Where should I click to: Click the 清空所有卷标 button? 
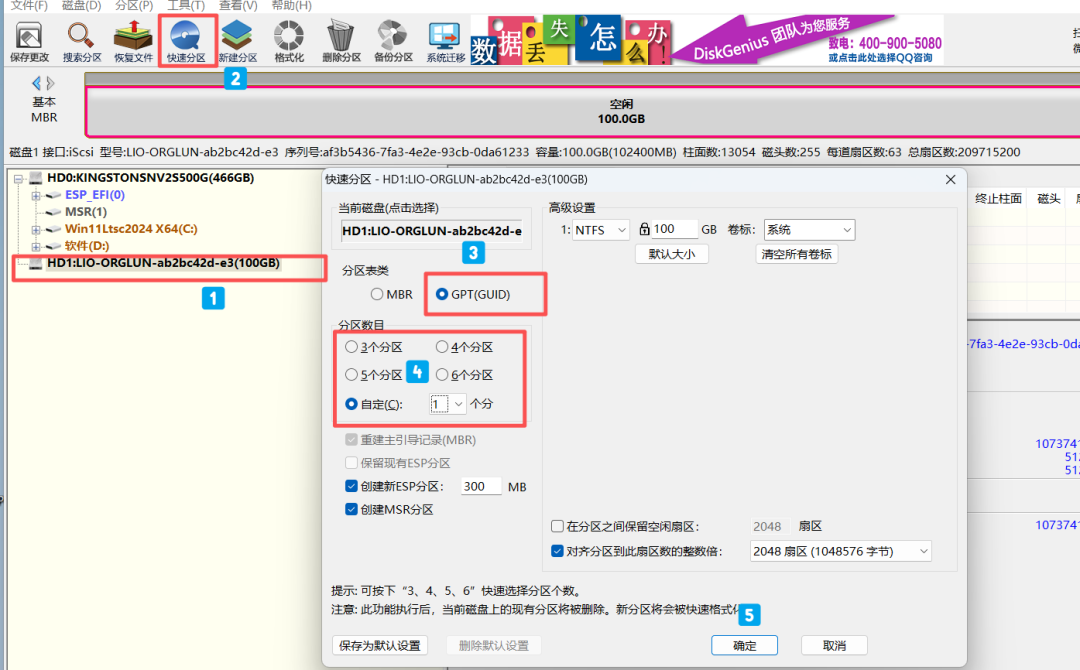pyautogui.click(x=799, y=253)
